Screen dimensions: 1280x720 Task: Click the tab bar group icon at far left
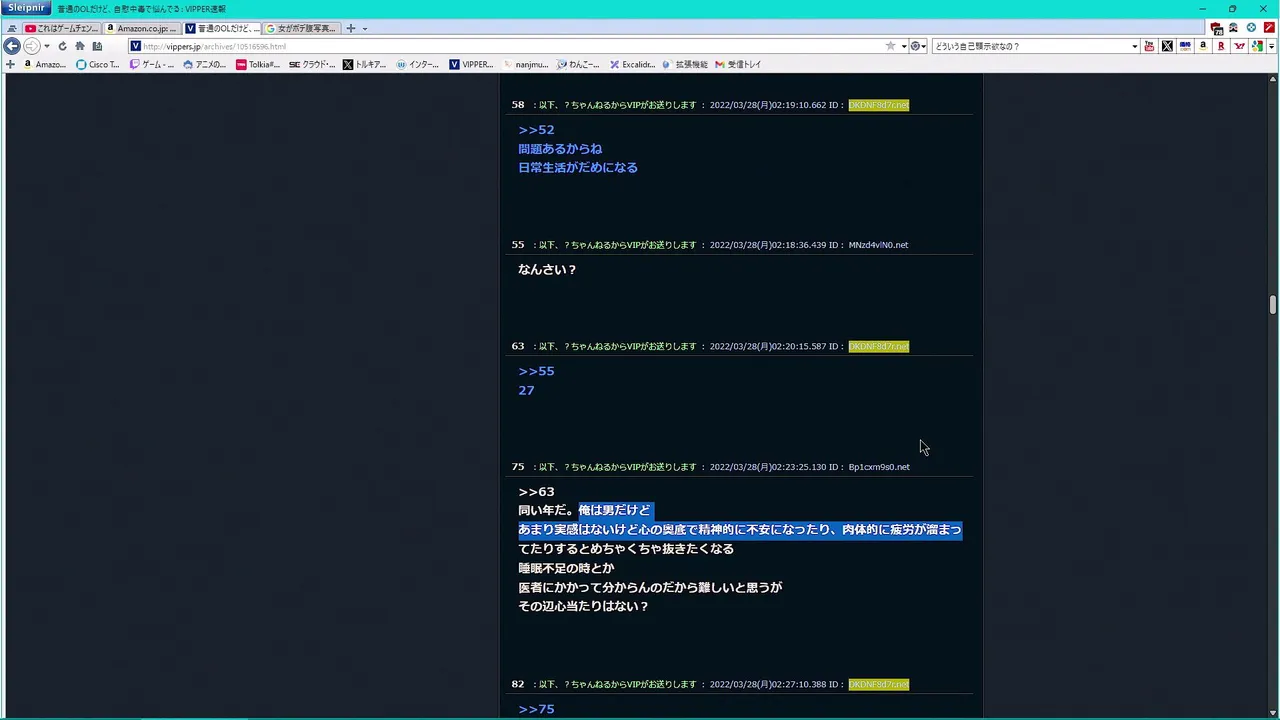pos(12,29)
